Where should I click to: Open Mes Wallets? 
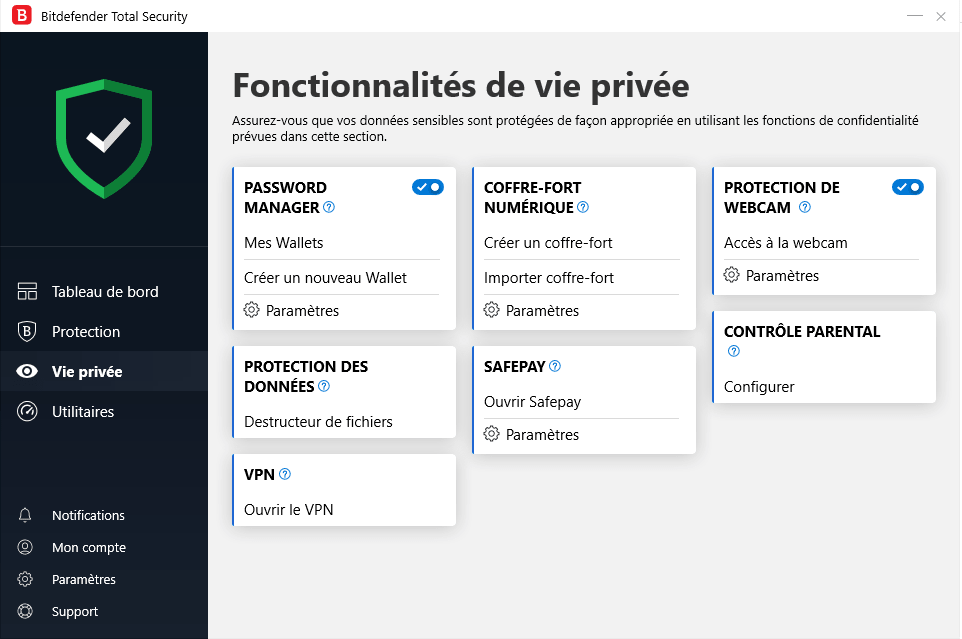(x=283, y=243)
